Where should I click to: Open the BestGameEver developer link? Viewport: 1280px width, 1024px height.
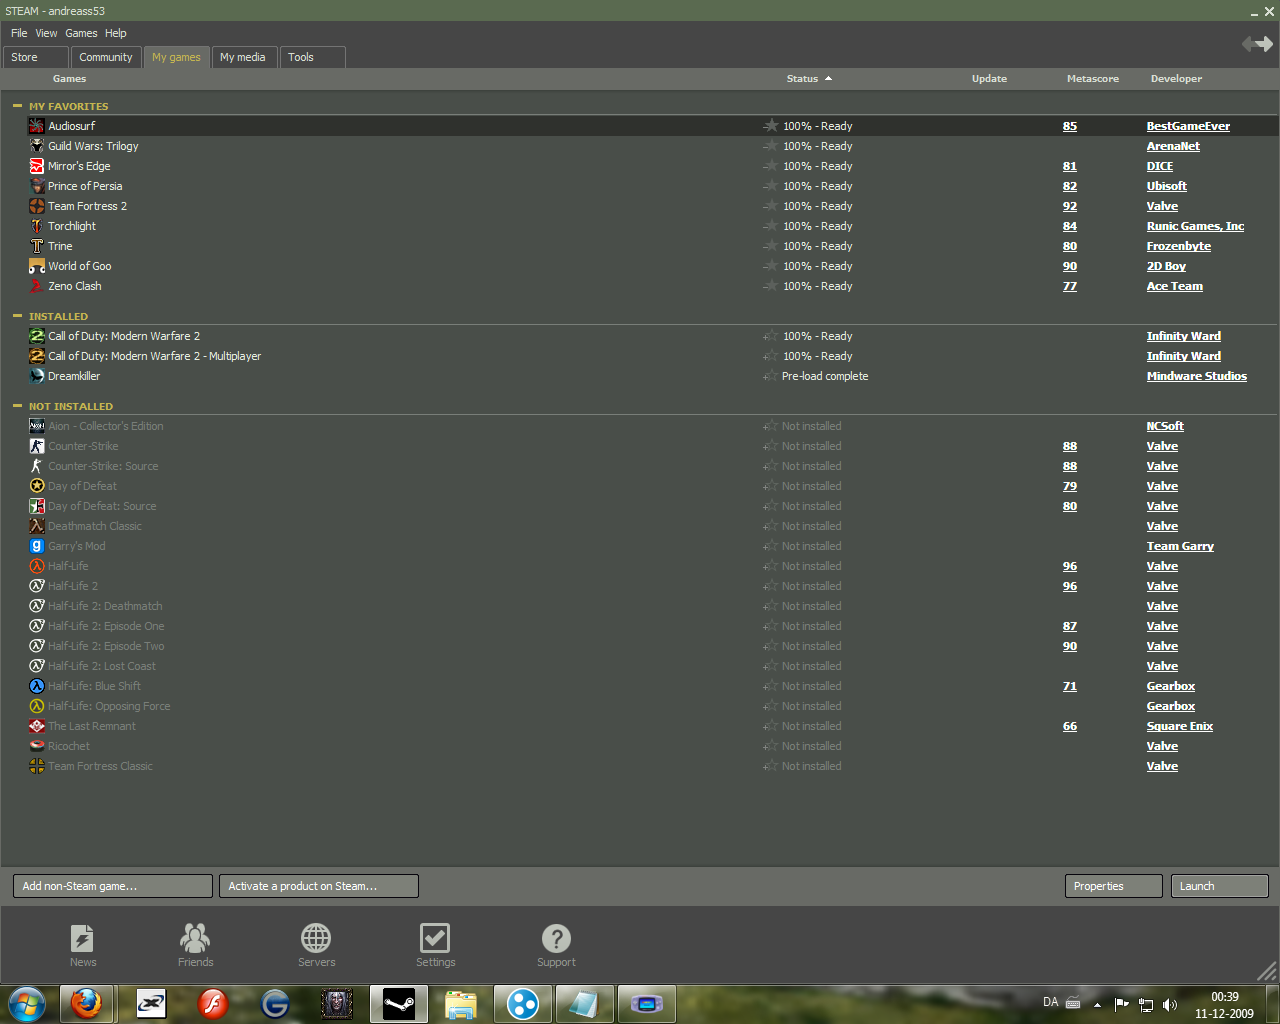1188,126
